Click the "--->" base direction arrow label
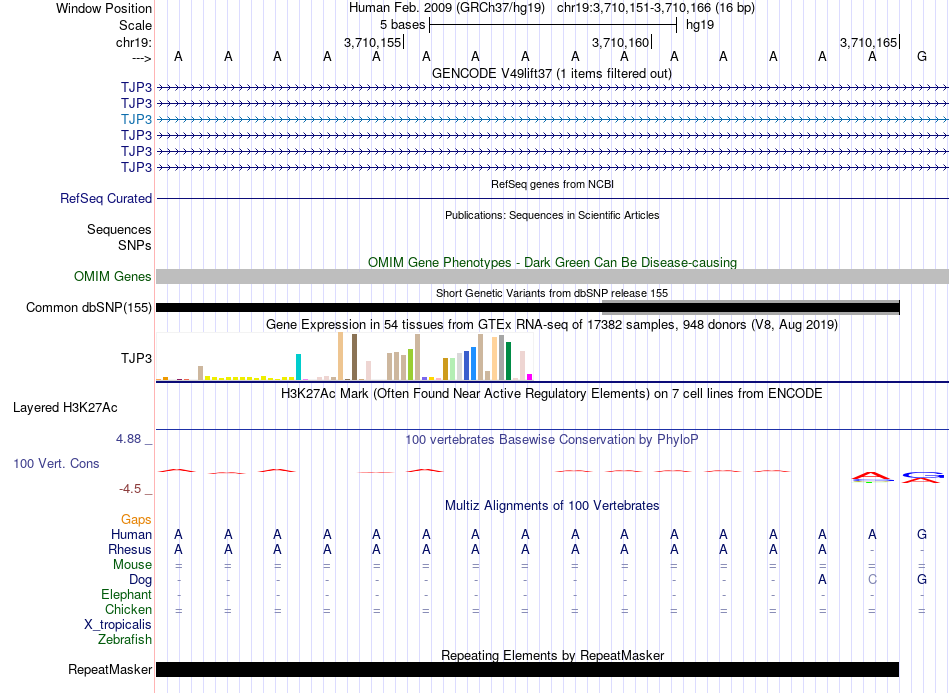 [142, 58]
